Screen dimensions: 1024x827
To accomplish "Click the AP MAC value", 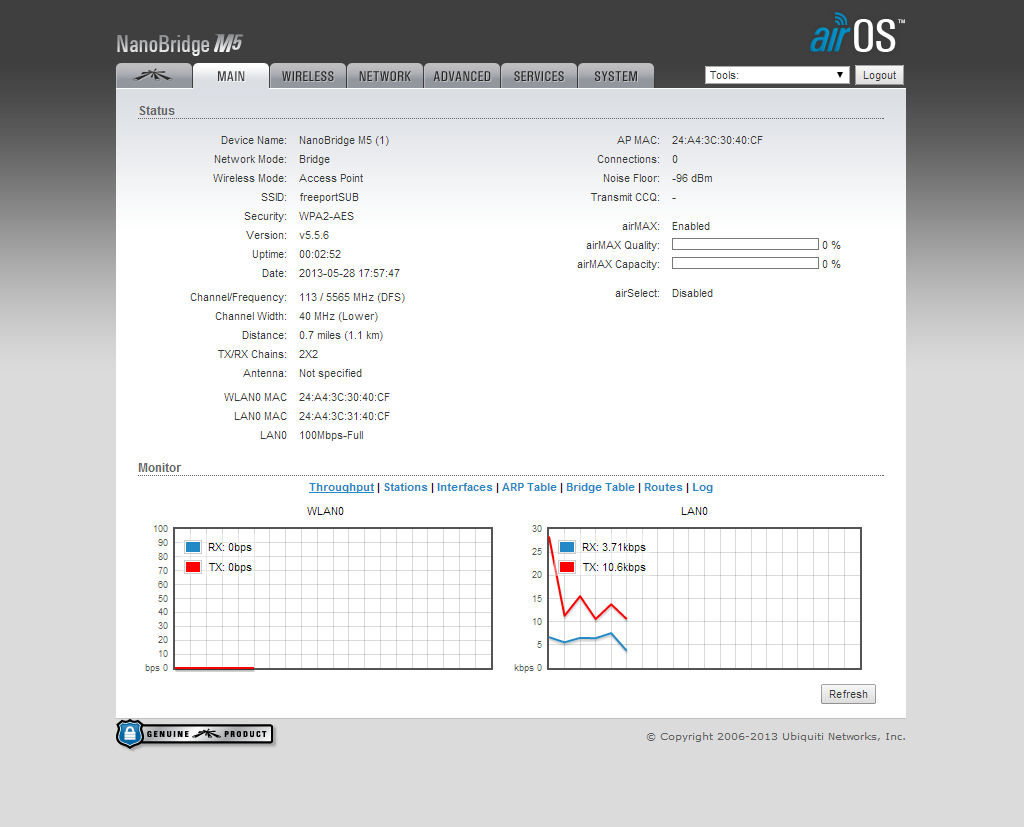I will 717,140.
